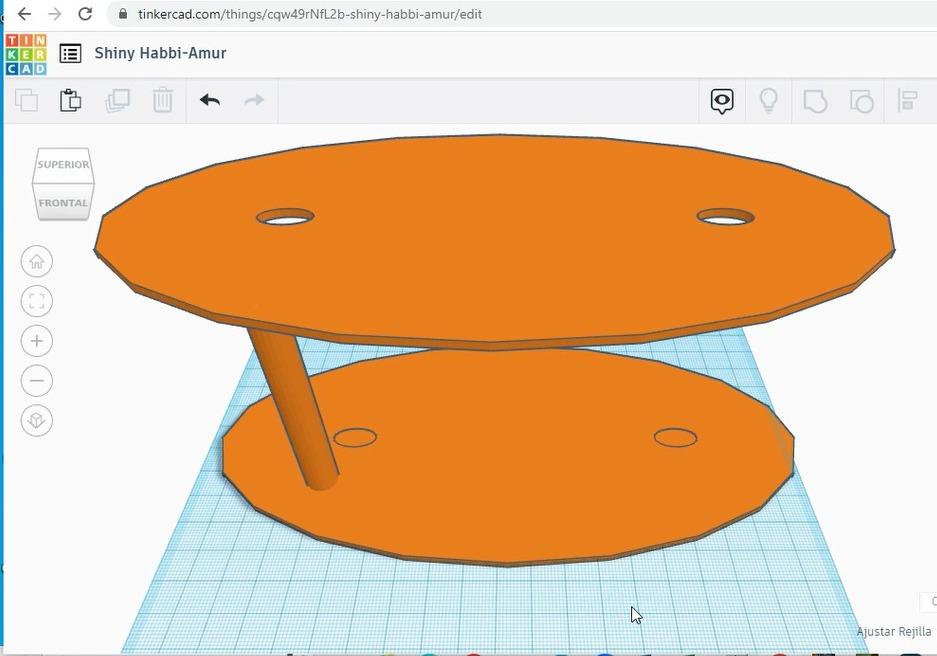The height and width of the screenshot is (656, 937).
Task: Click the Duplicate and repeat icon
Action: [x=118, y=100]
